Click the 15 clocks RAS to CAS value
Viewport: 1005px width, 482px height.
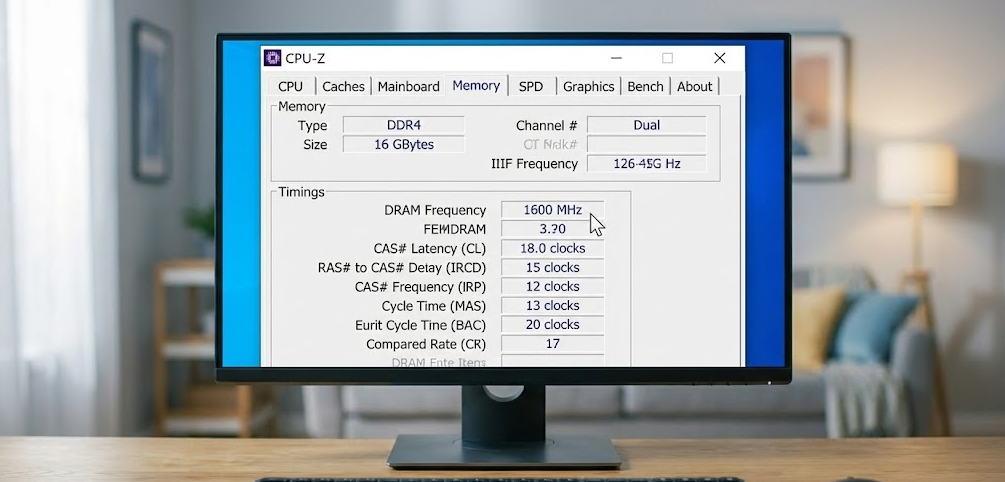click(x=552, y=267)
